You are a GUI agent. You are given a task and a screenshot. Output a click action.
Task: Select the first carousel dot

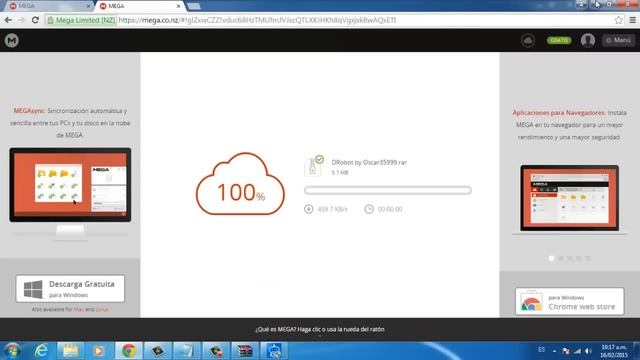551,258
